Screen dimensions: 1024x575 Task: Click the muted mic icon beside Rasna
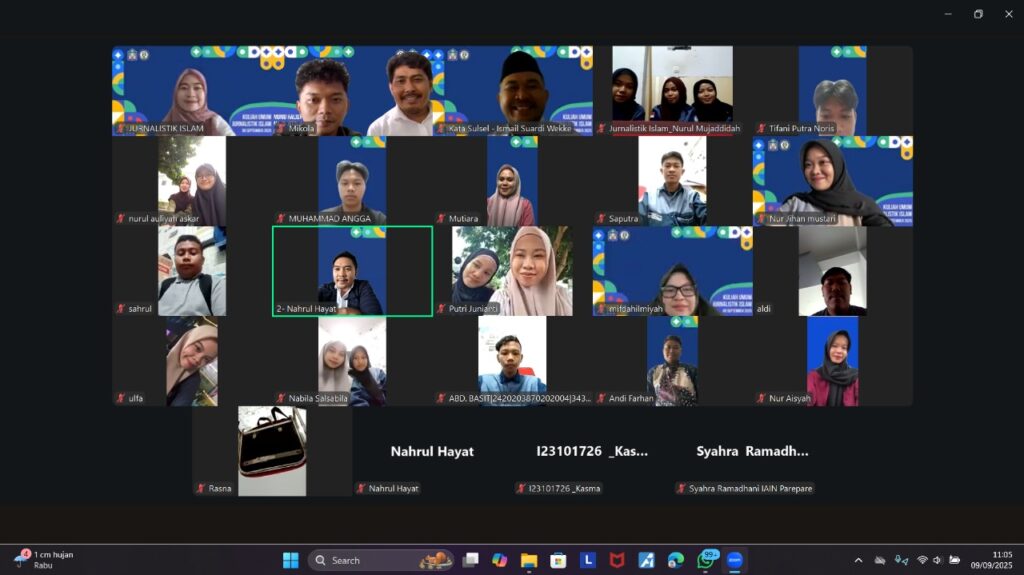pos(201,488)
